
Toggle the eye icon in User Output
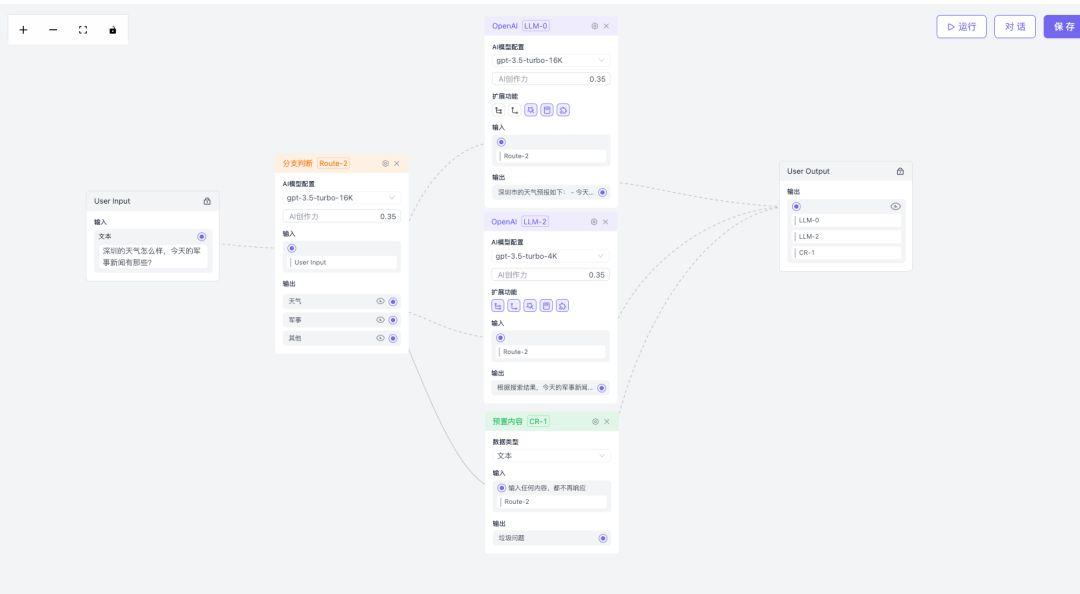[x=895, y=206]
